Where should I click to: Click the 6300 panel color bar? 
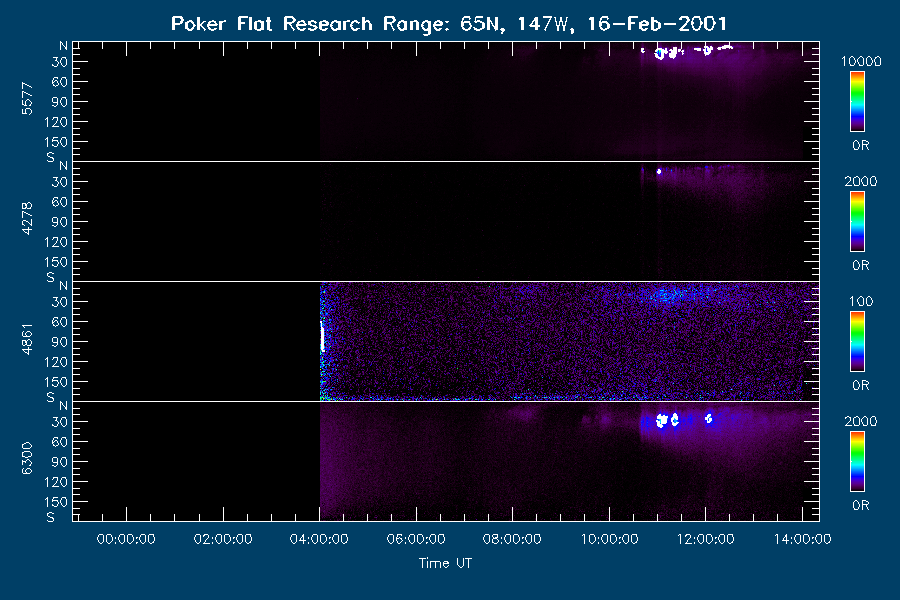(x=858, y=462)
